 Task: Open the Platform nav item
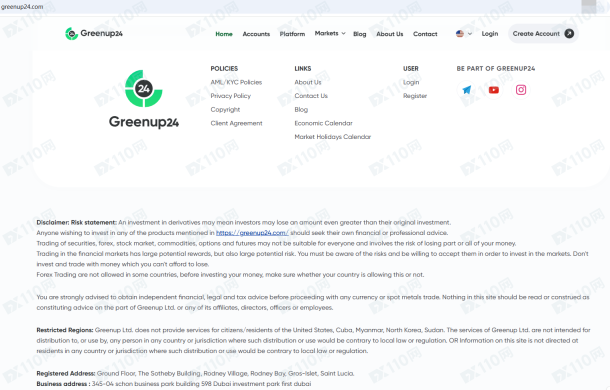pyautogui.click(x=292, y=34)
